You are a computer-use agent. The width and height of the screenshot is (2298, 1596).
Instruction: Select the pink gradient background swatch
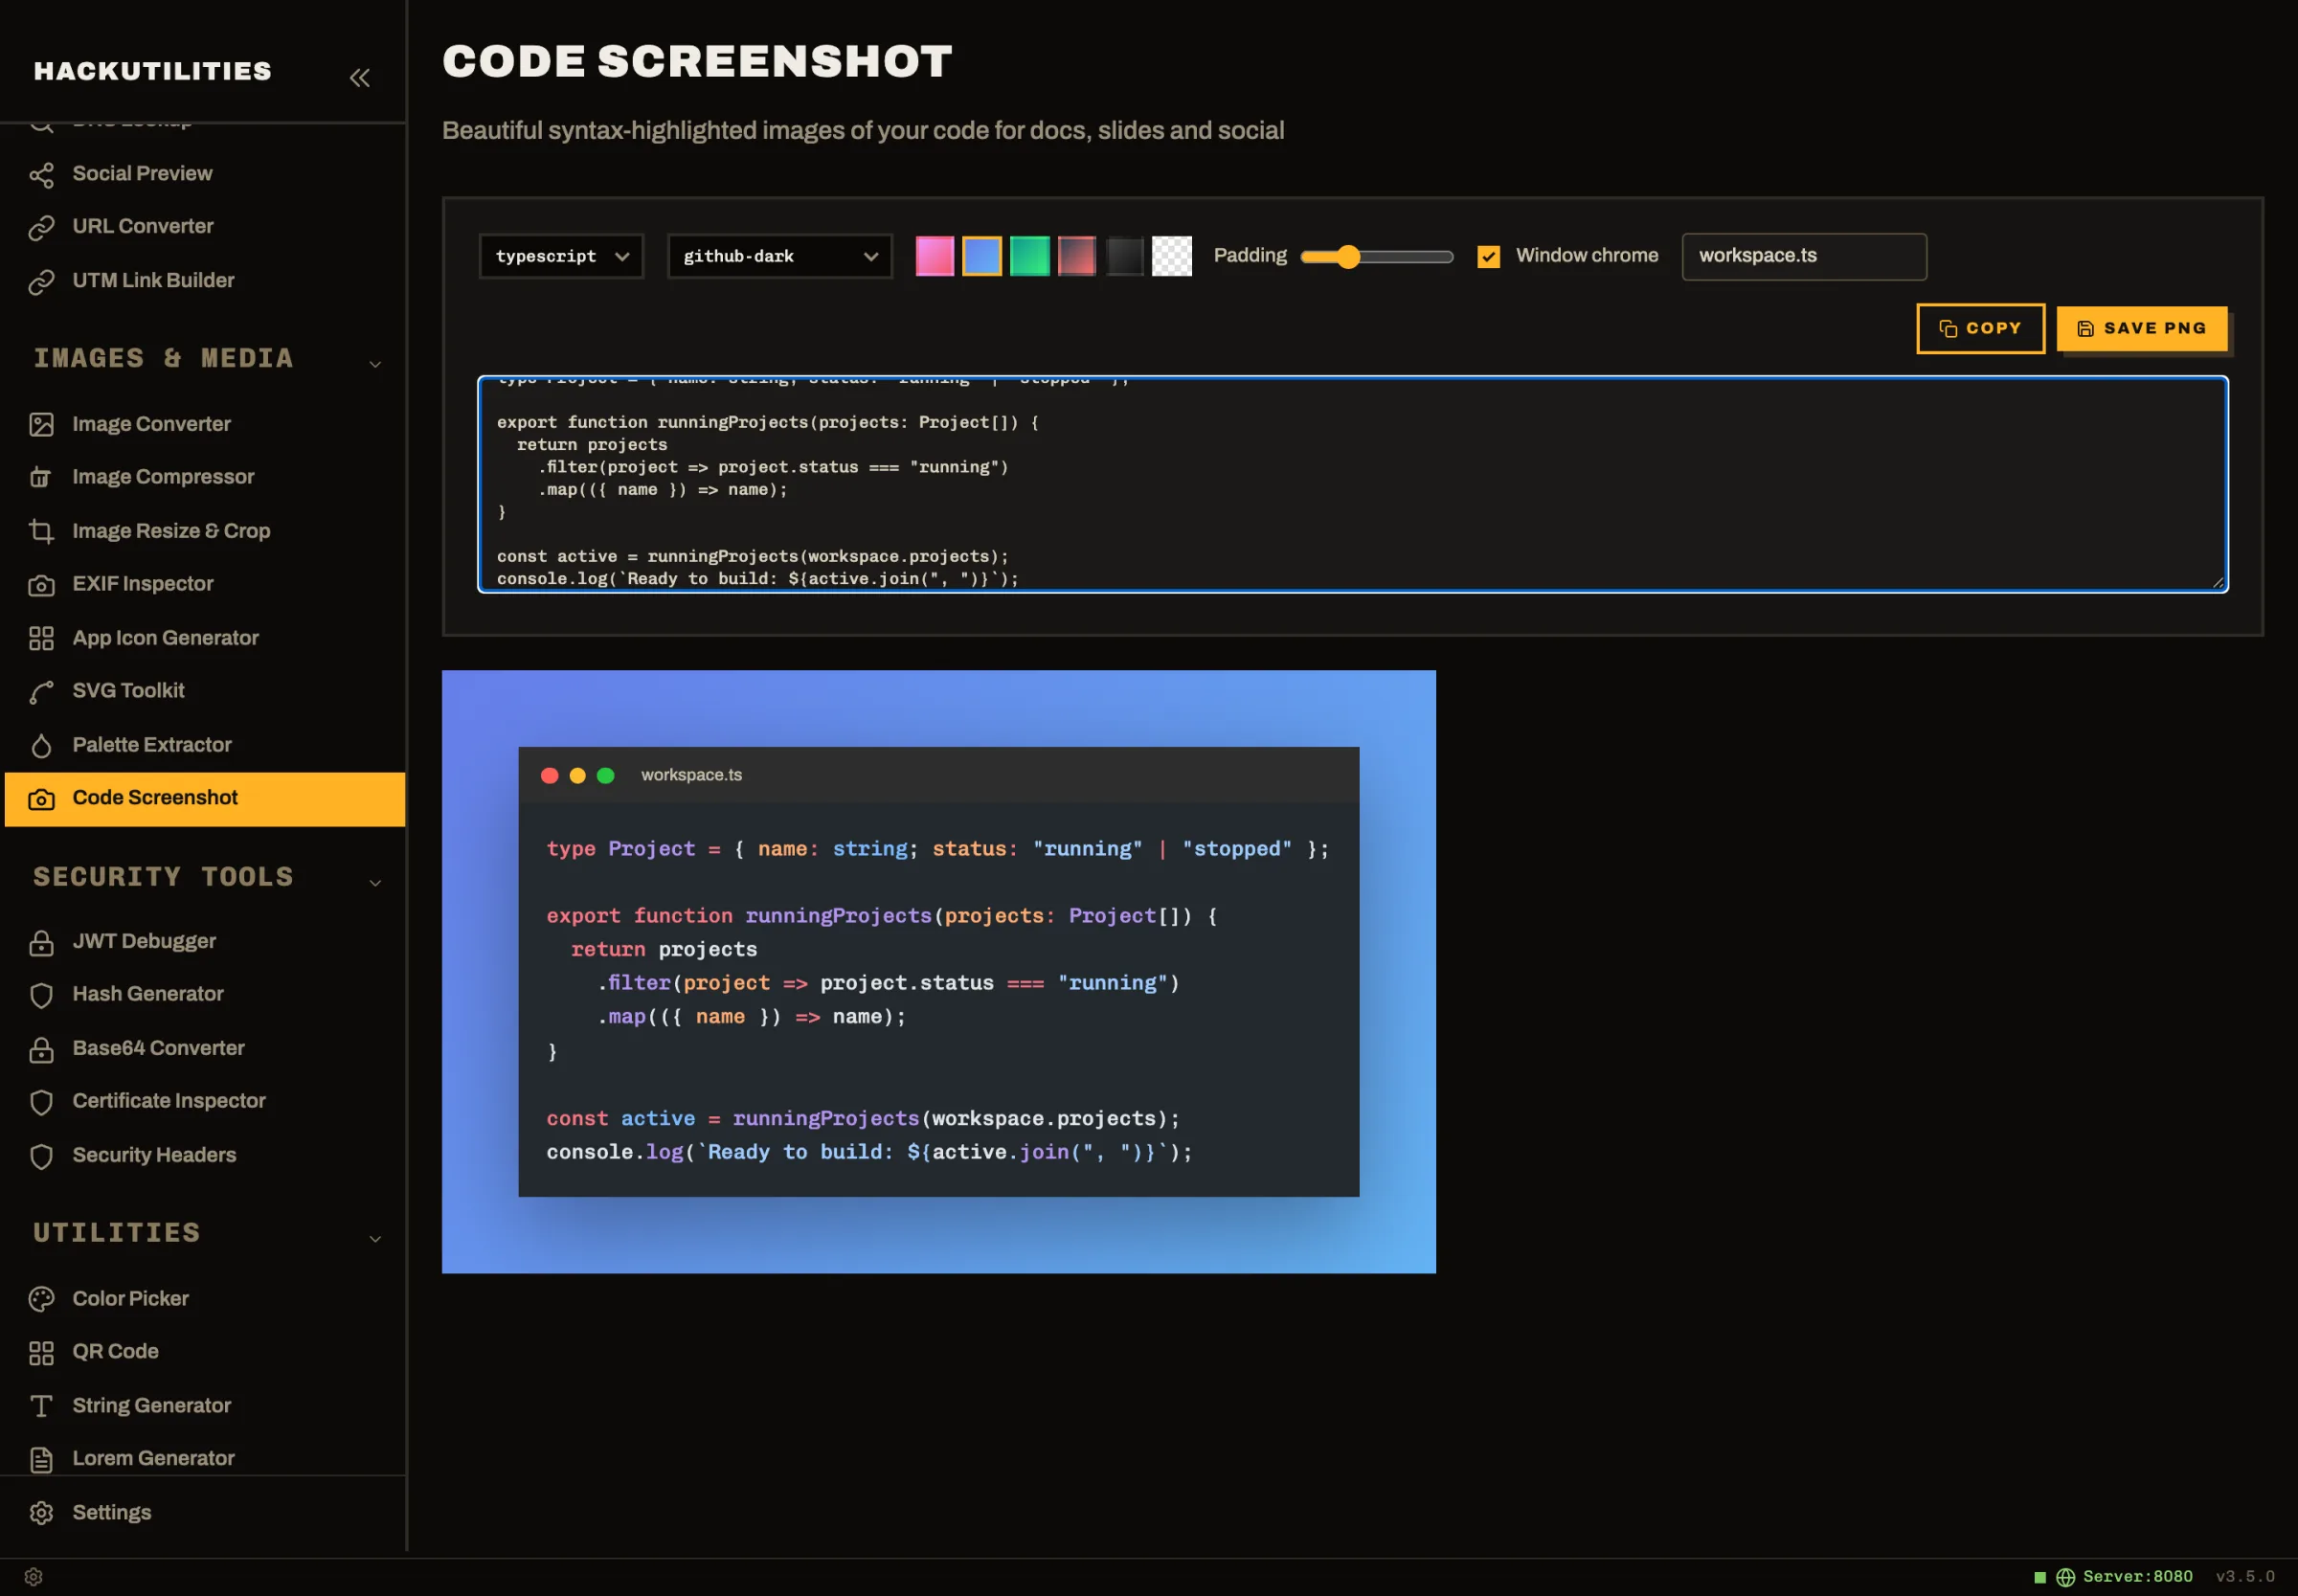tap(934, 256)
